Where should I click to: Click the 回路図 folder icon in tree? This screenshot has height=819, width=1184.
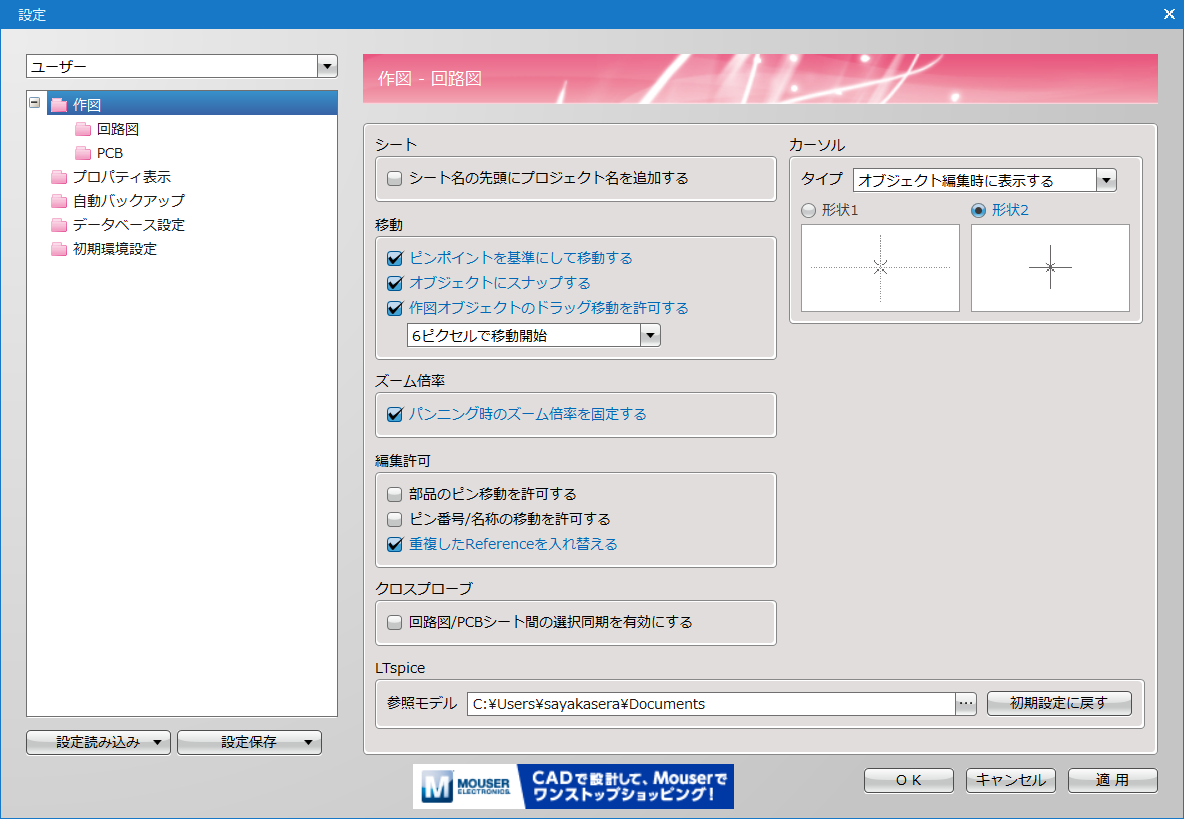(83, 129)
